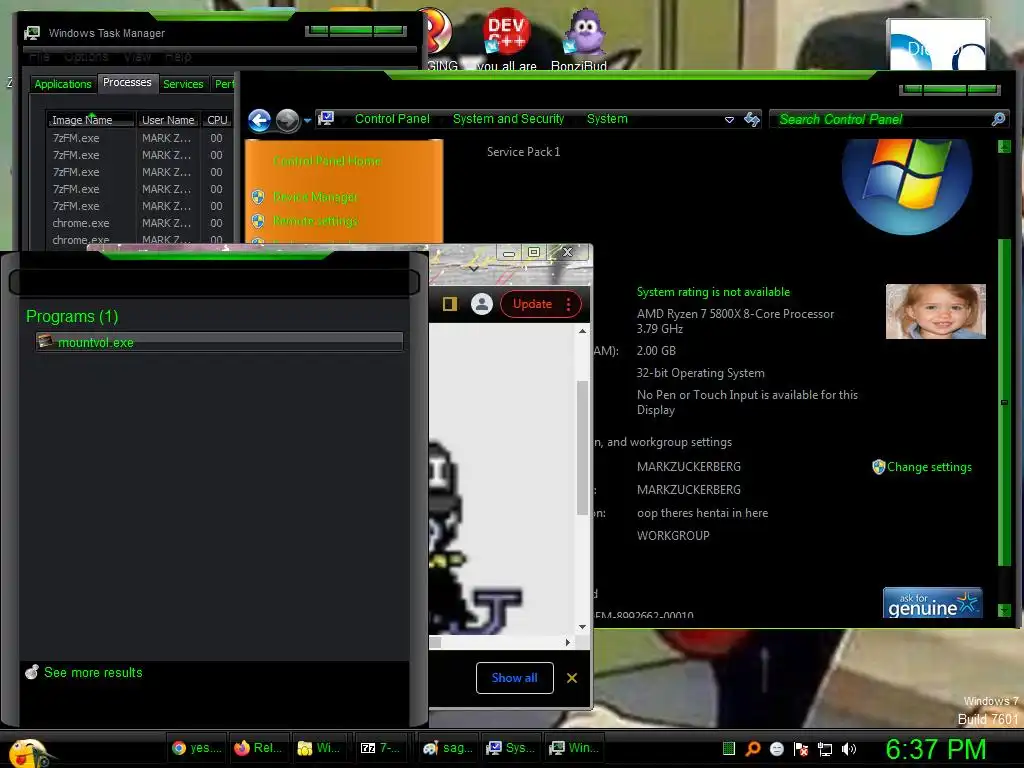
Task: Select Control Panel in the address breadcrumb
Action: 392,119
